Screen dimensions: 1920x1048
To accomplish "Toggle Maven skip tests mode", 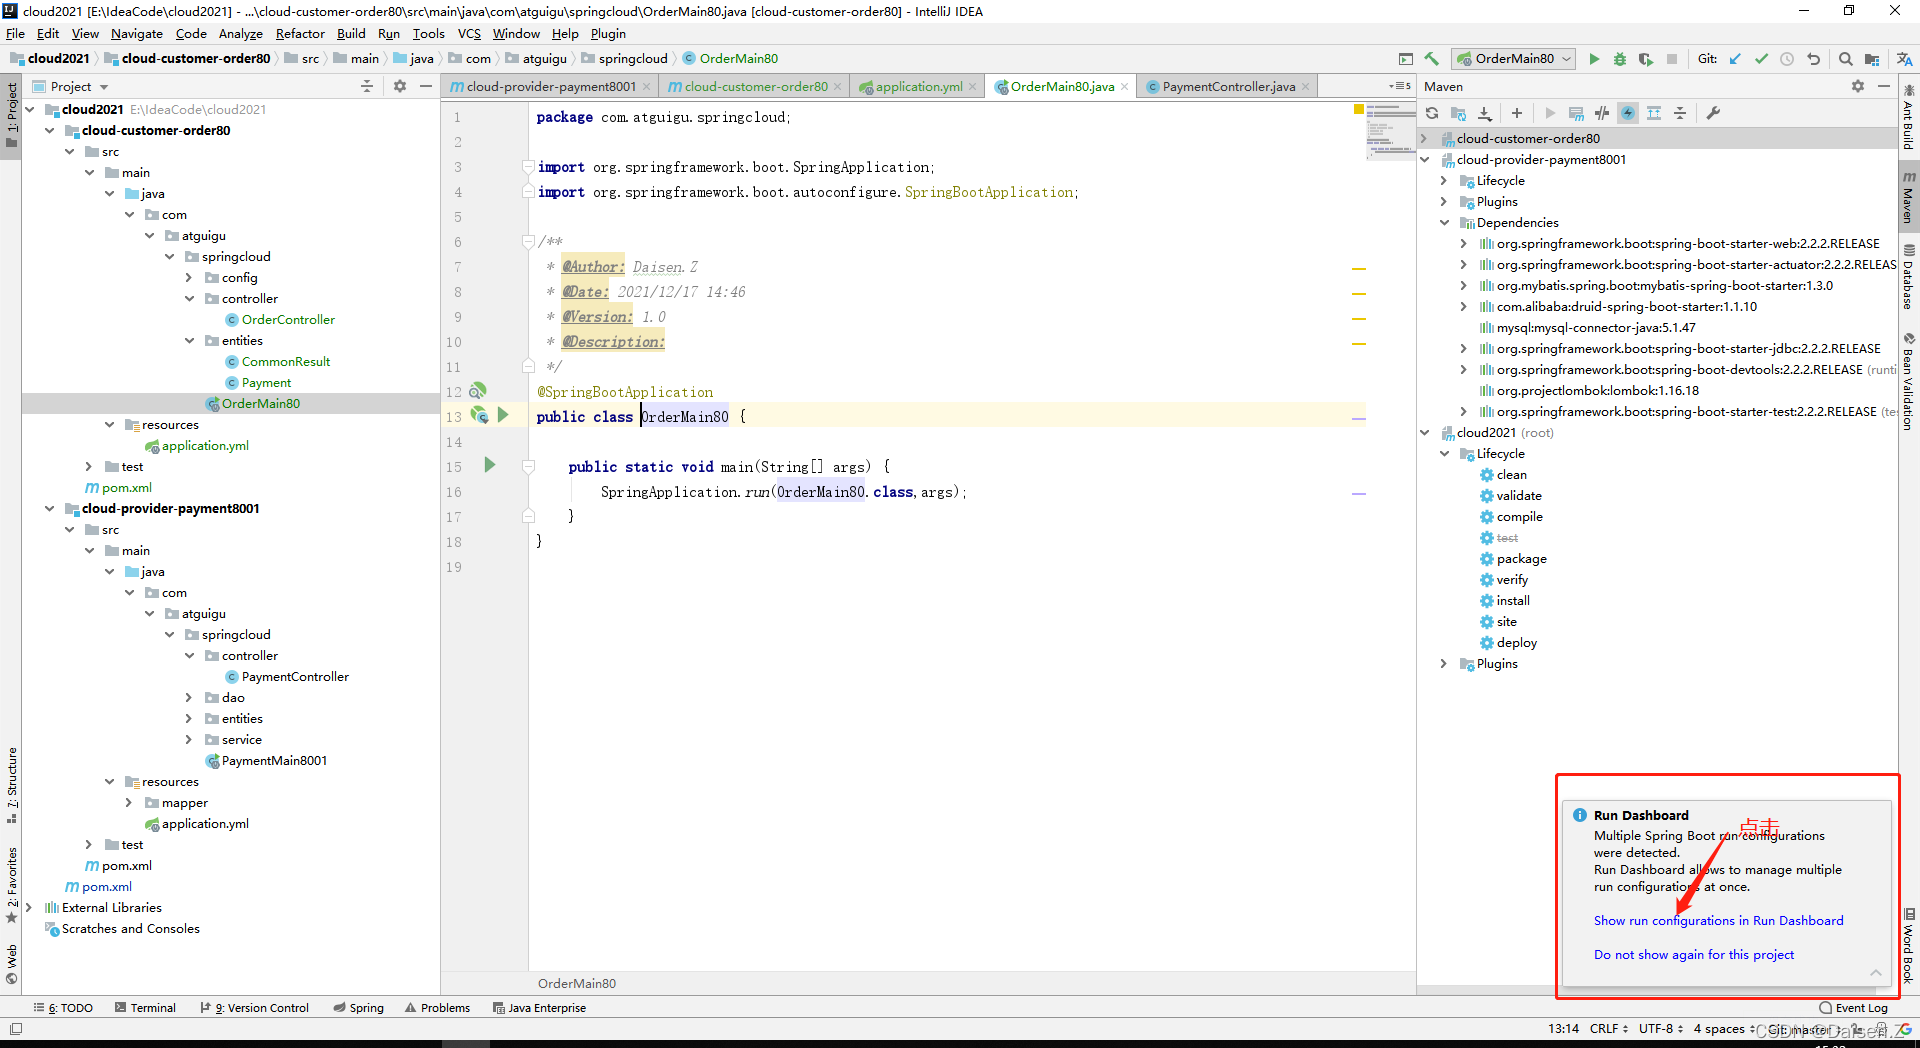I will click(x=1628, y=113).
